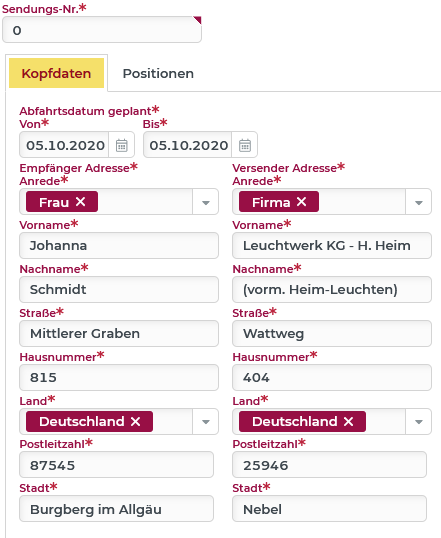Remove the Firma salutation tag

click(301, 202)
